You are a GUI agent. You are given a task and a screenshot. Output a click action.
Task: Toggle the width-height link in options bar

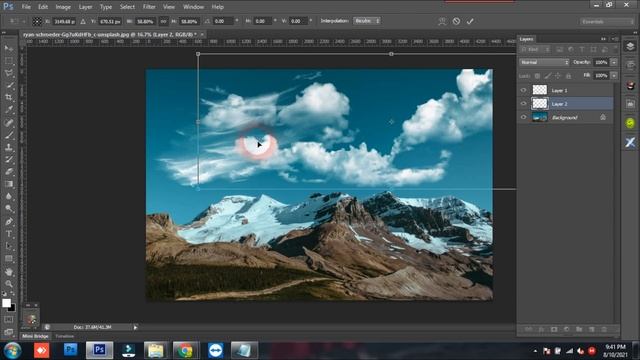pos(163,21)
